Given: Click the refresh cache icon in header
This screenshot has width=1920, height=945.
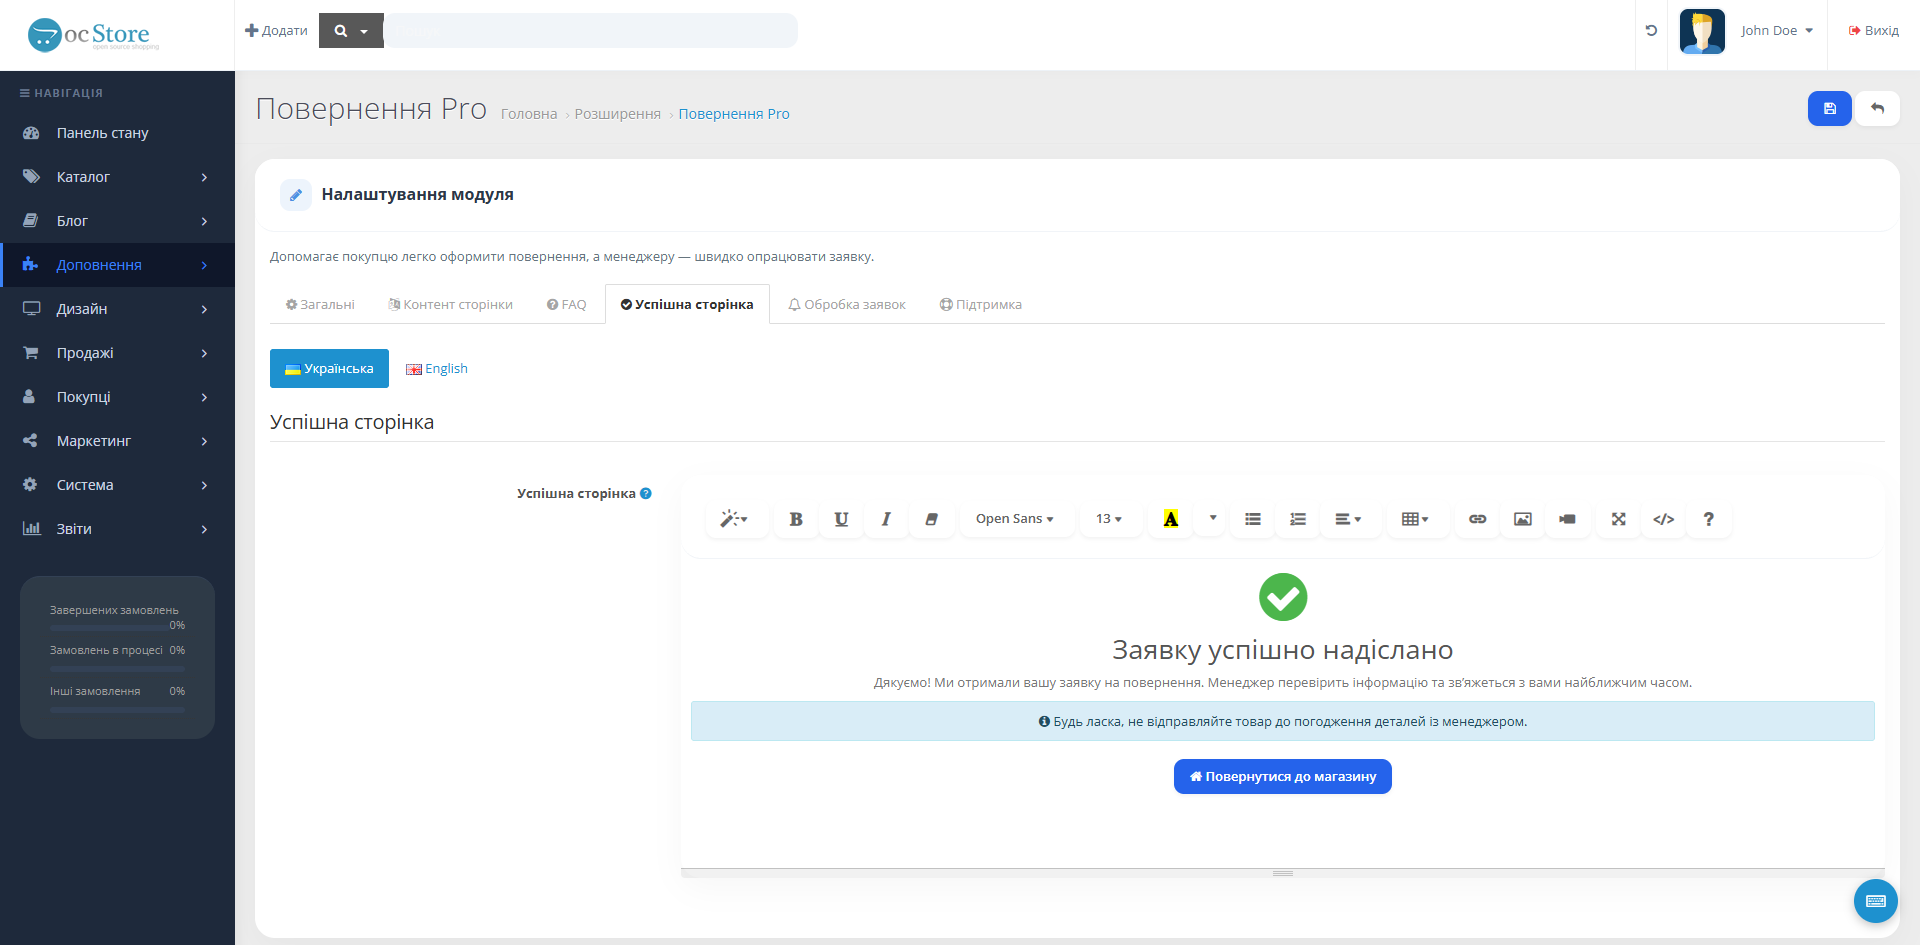Looking at the screenshot, I should [1651, 31].
